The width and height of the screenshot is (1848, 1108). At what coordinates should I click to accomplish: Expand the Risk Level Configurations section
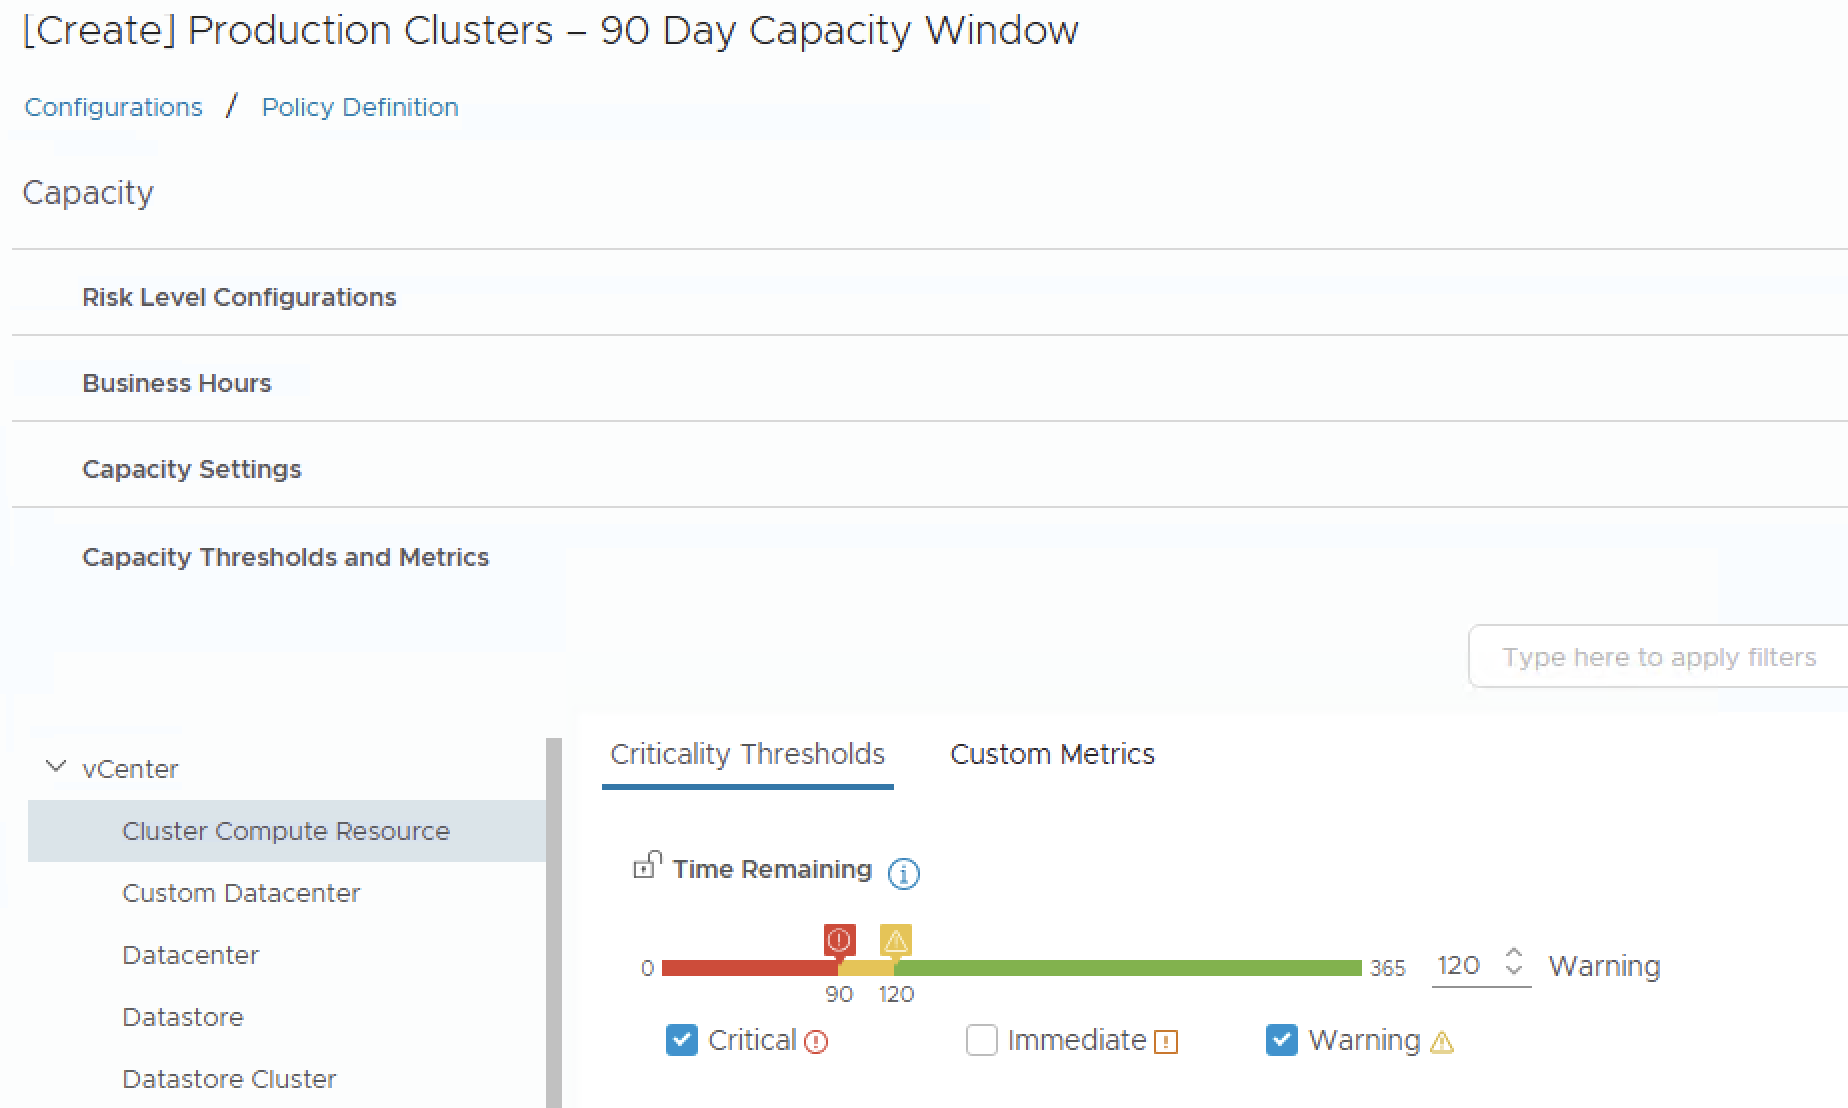pyautogui.click(x=239, y=297)
